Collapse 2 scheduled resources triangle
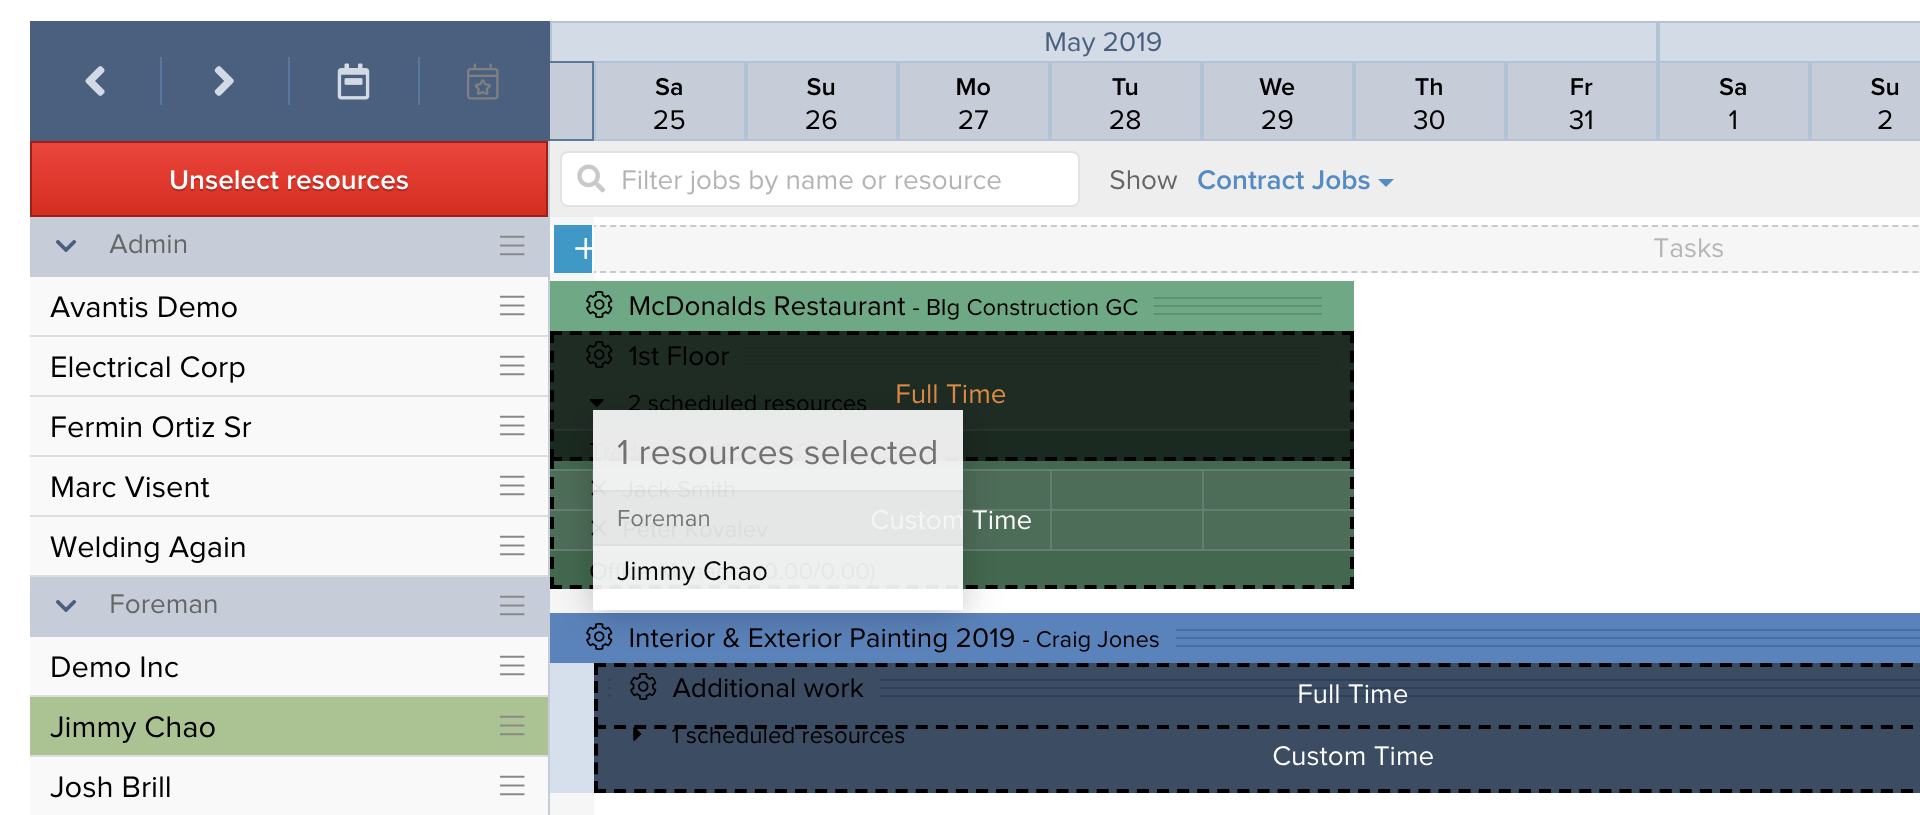This screenshot has width=1920, height=815. point(597,403)
